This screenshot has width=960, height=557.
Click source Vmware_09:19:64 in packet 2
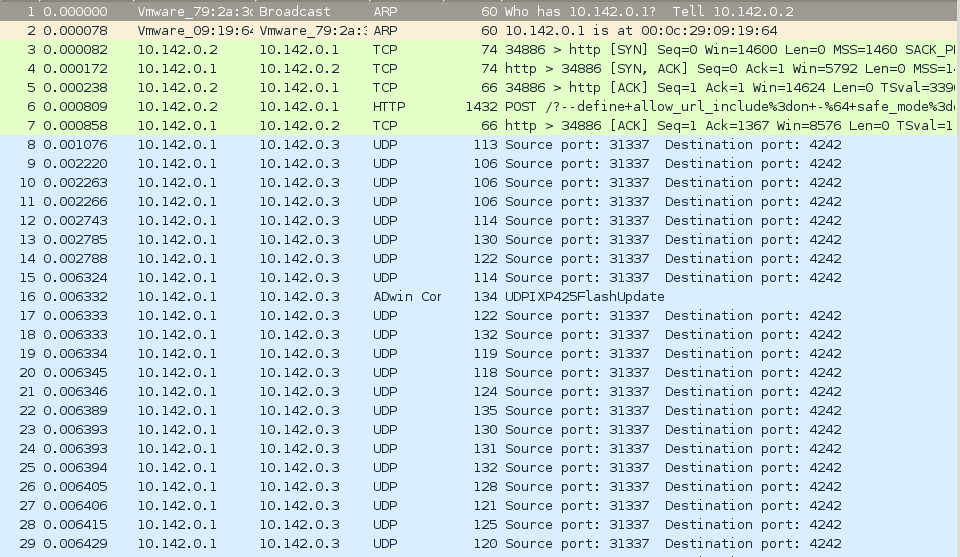click(195, 30)
